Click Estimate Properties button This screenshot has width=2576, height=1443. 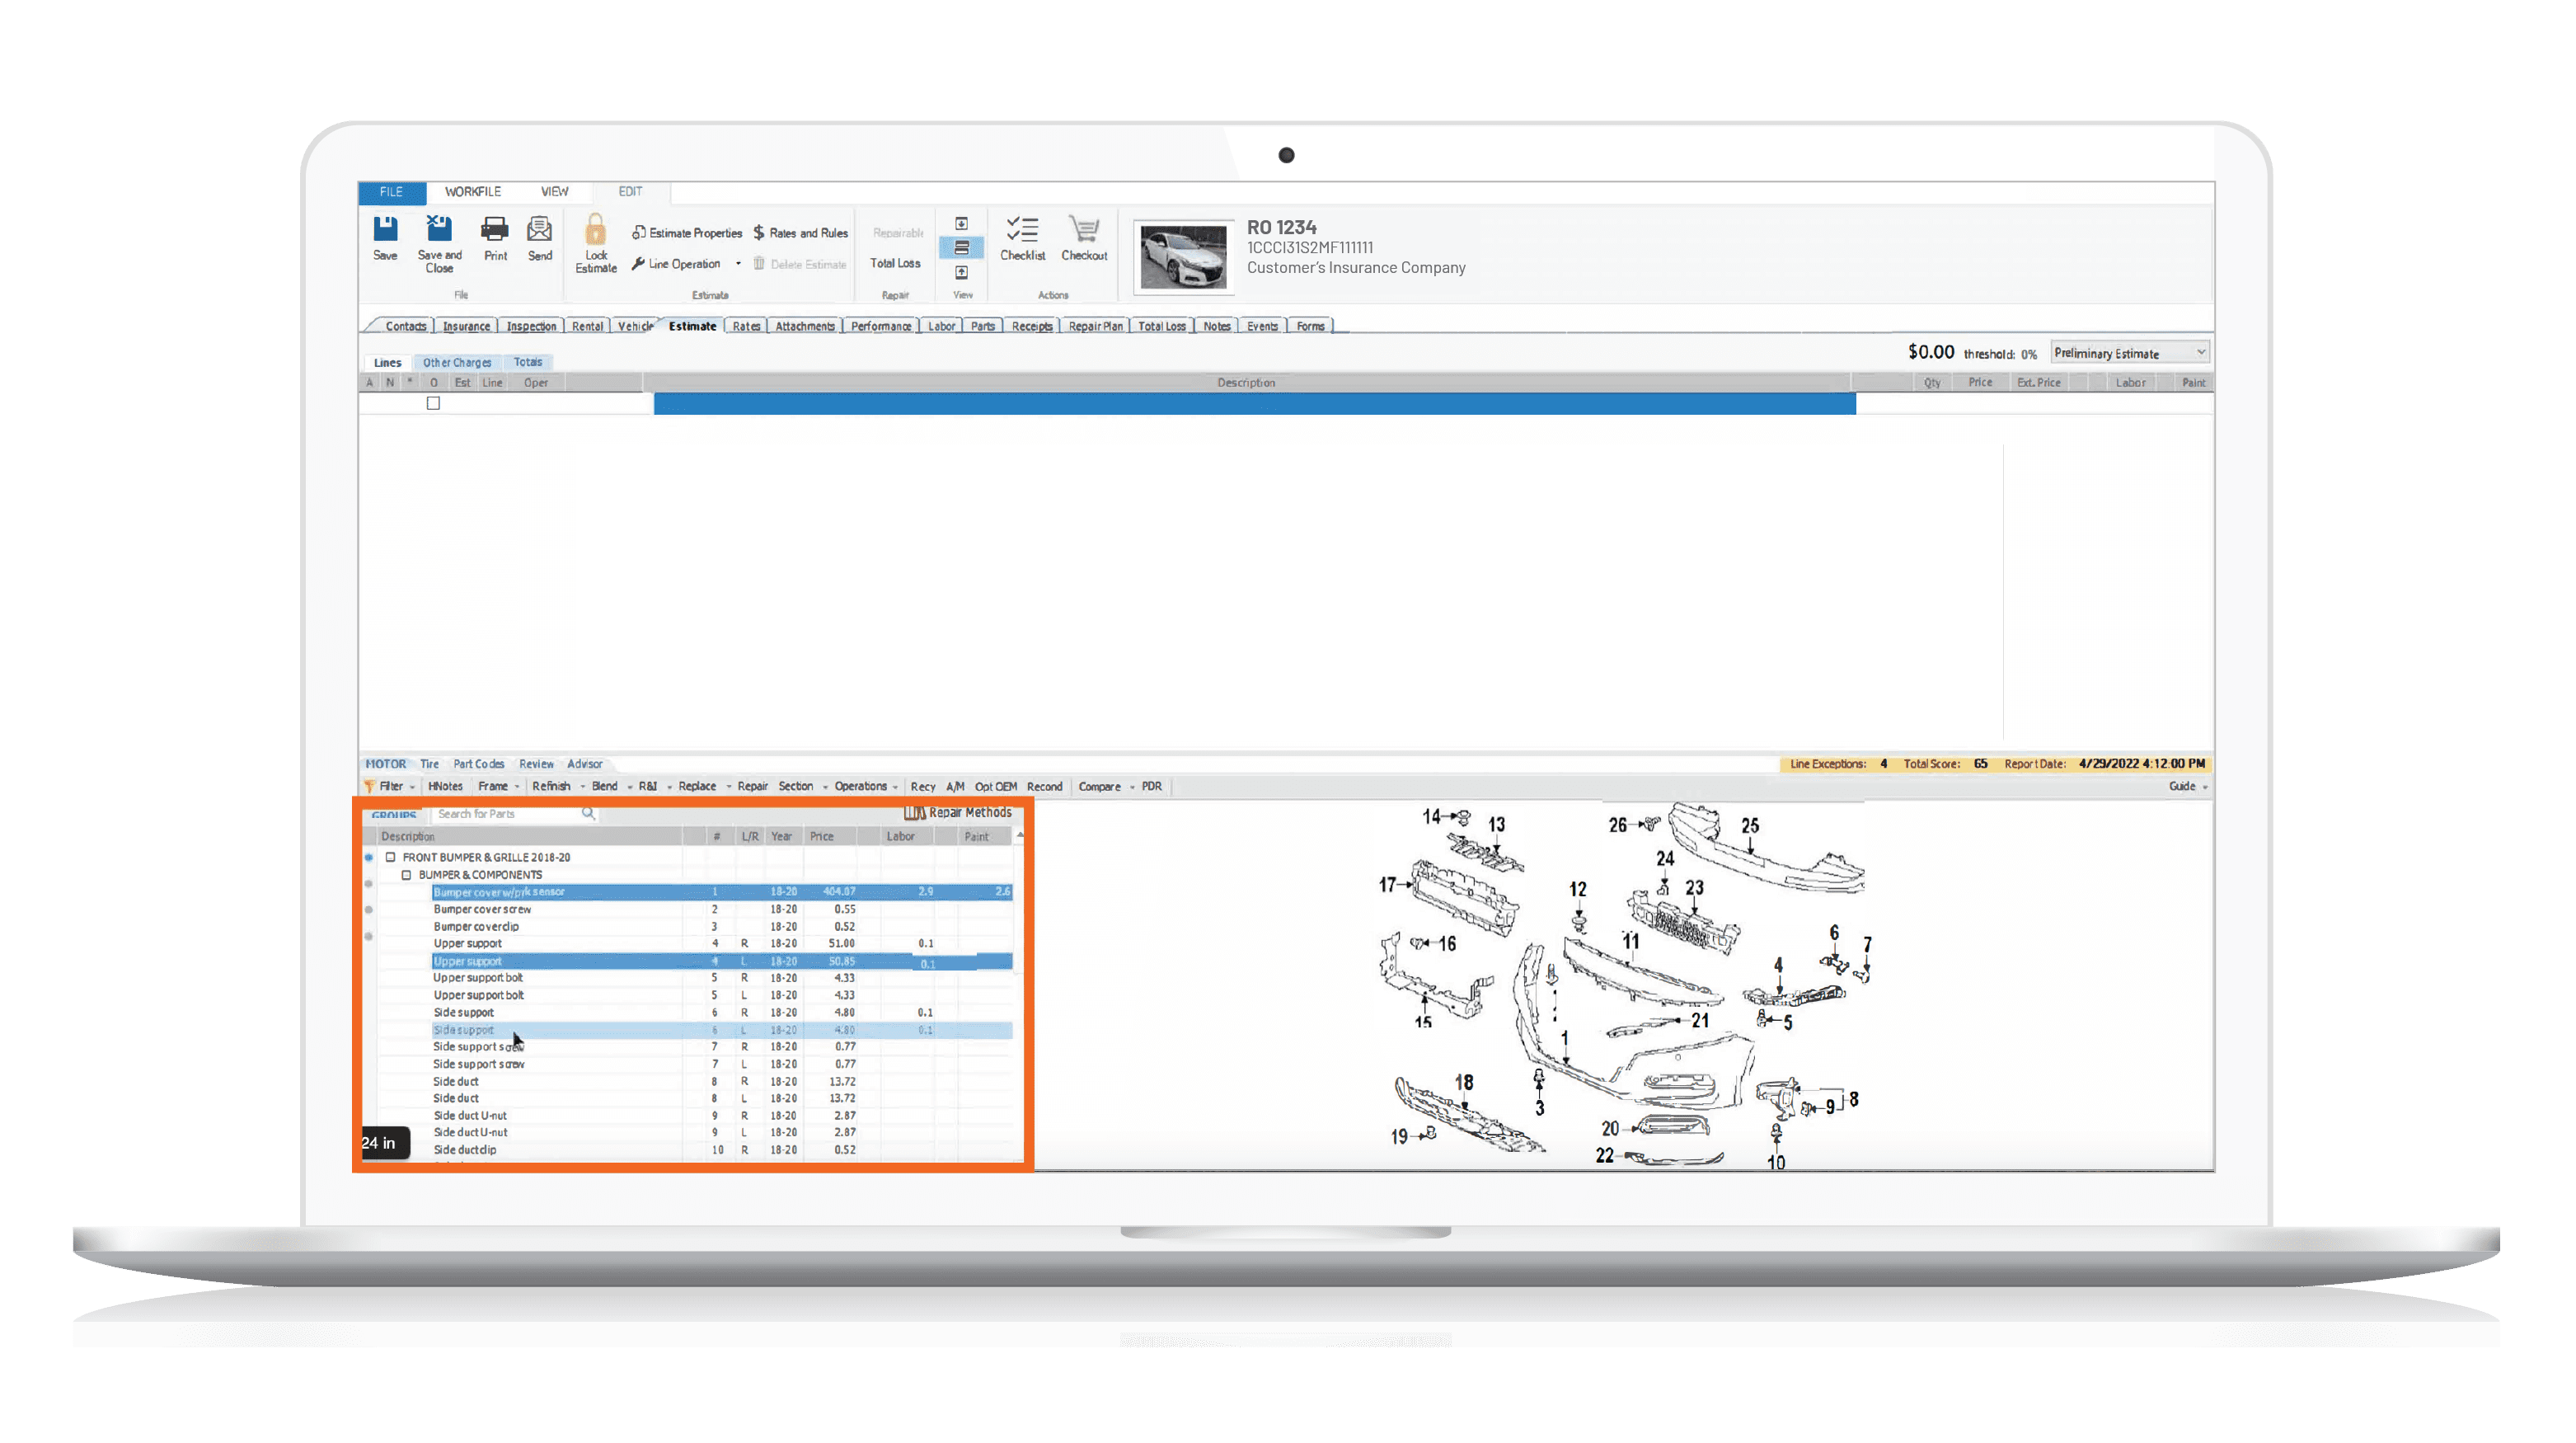click(x=687, y=233)
